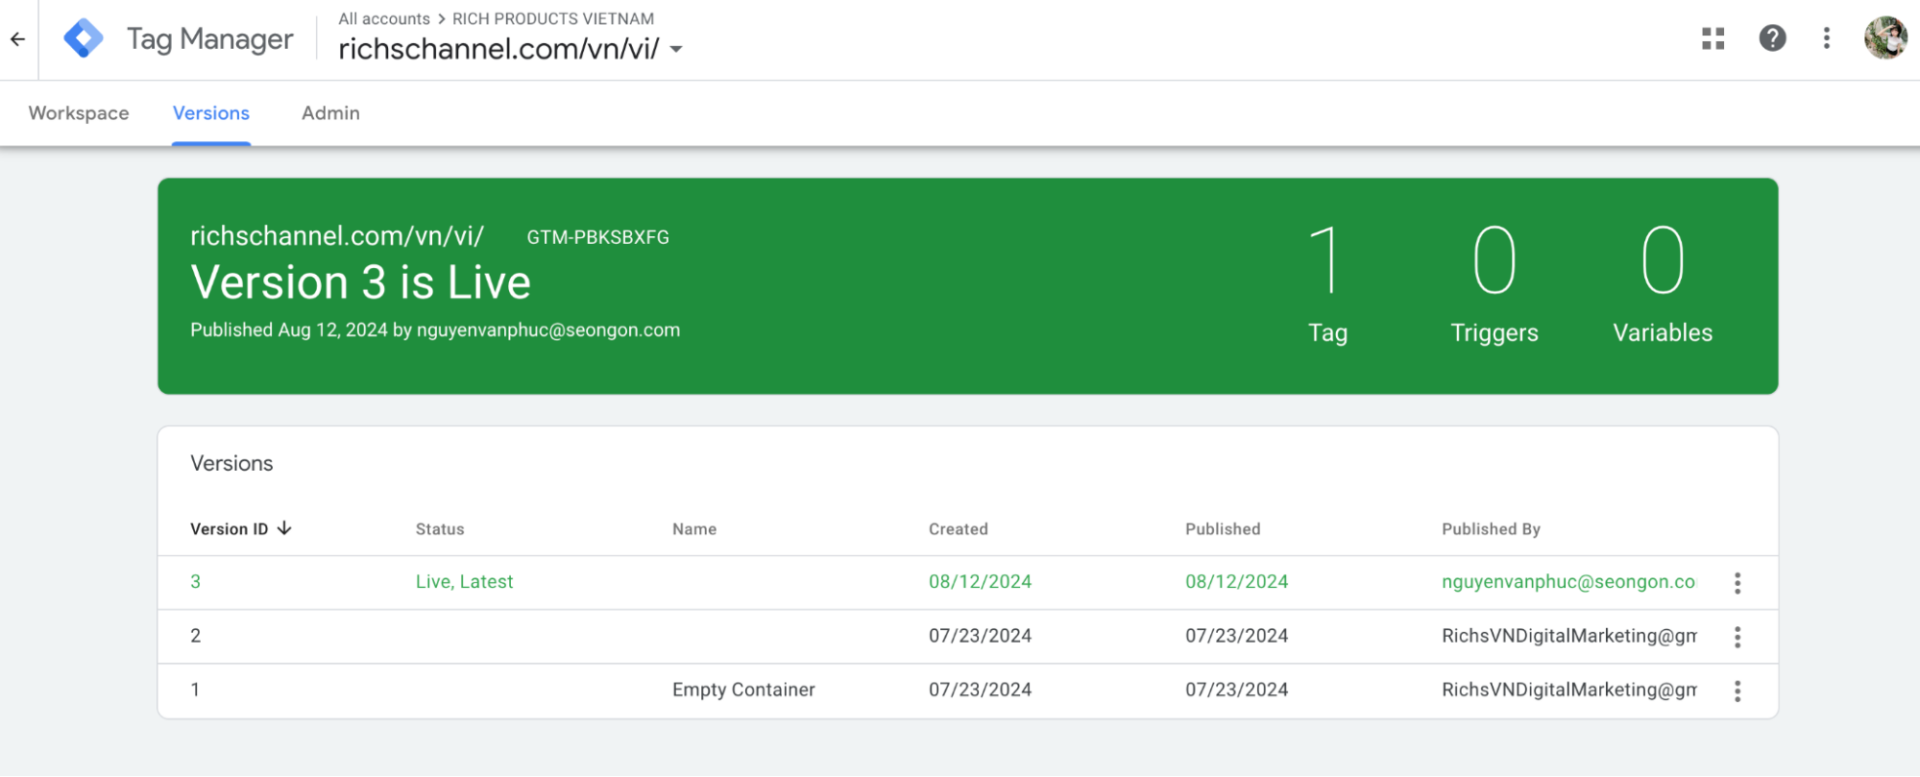The image size is (1920, 777).
Task: Click version 1 published date 07/23/2024
Action: 1237,690
